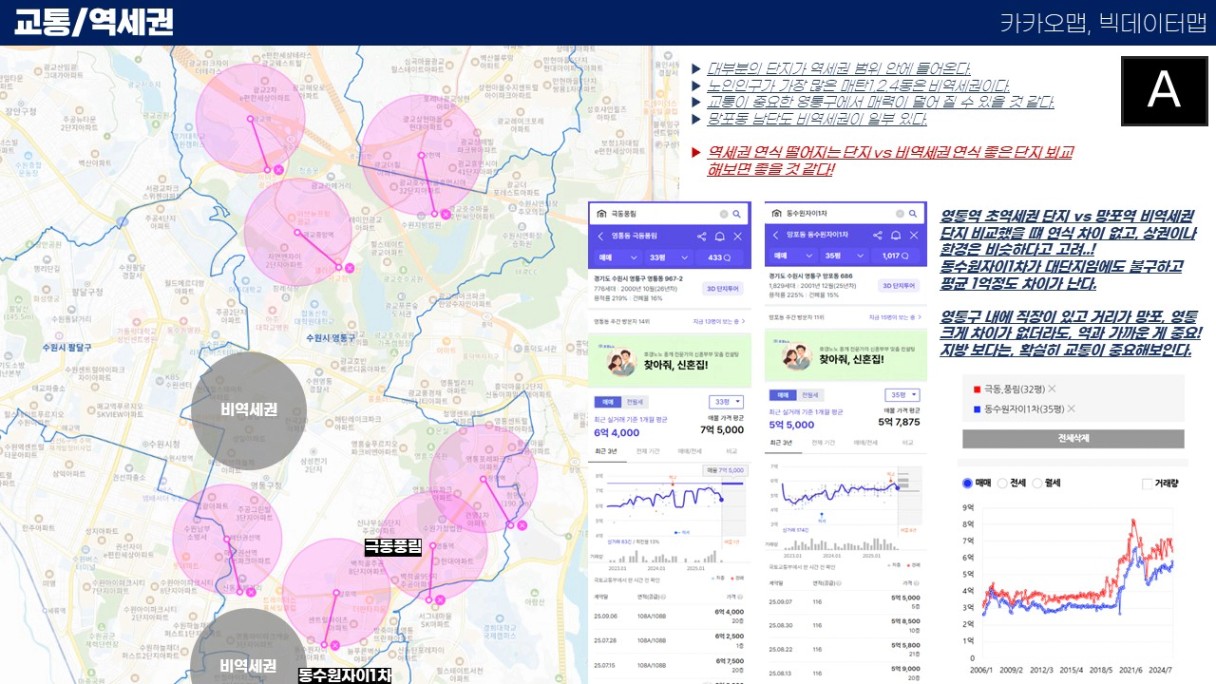Click the blue swatch next to 동수원자이1차(35평)
This screenshot has width=1216, height=684.
coord(977,409)
